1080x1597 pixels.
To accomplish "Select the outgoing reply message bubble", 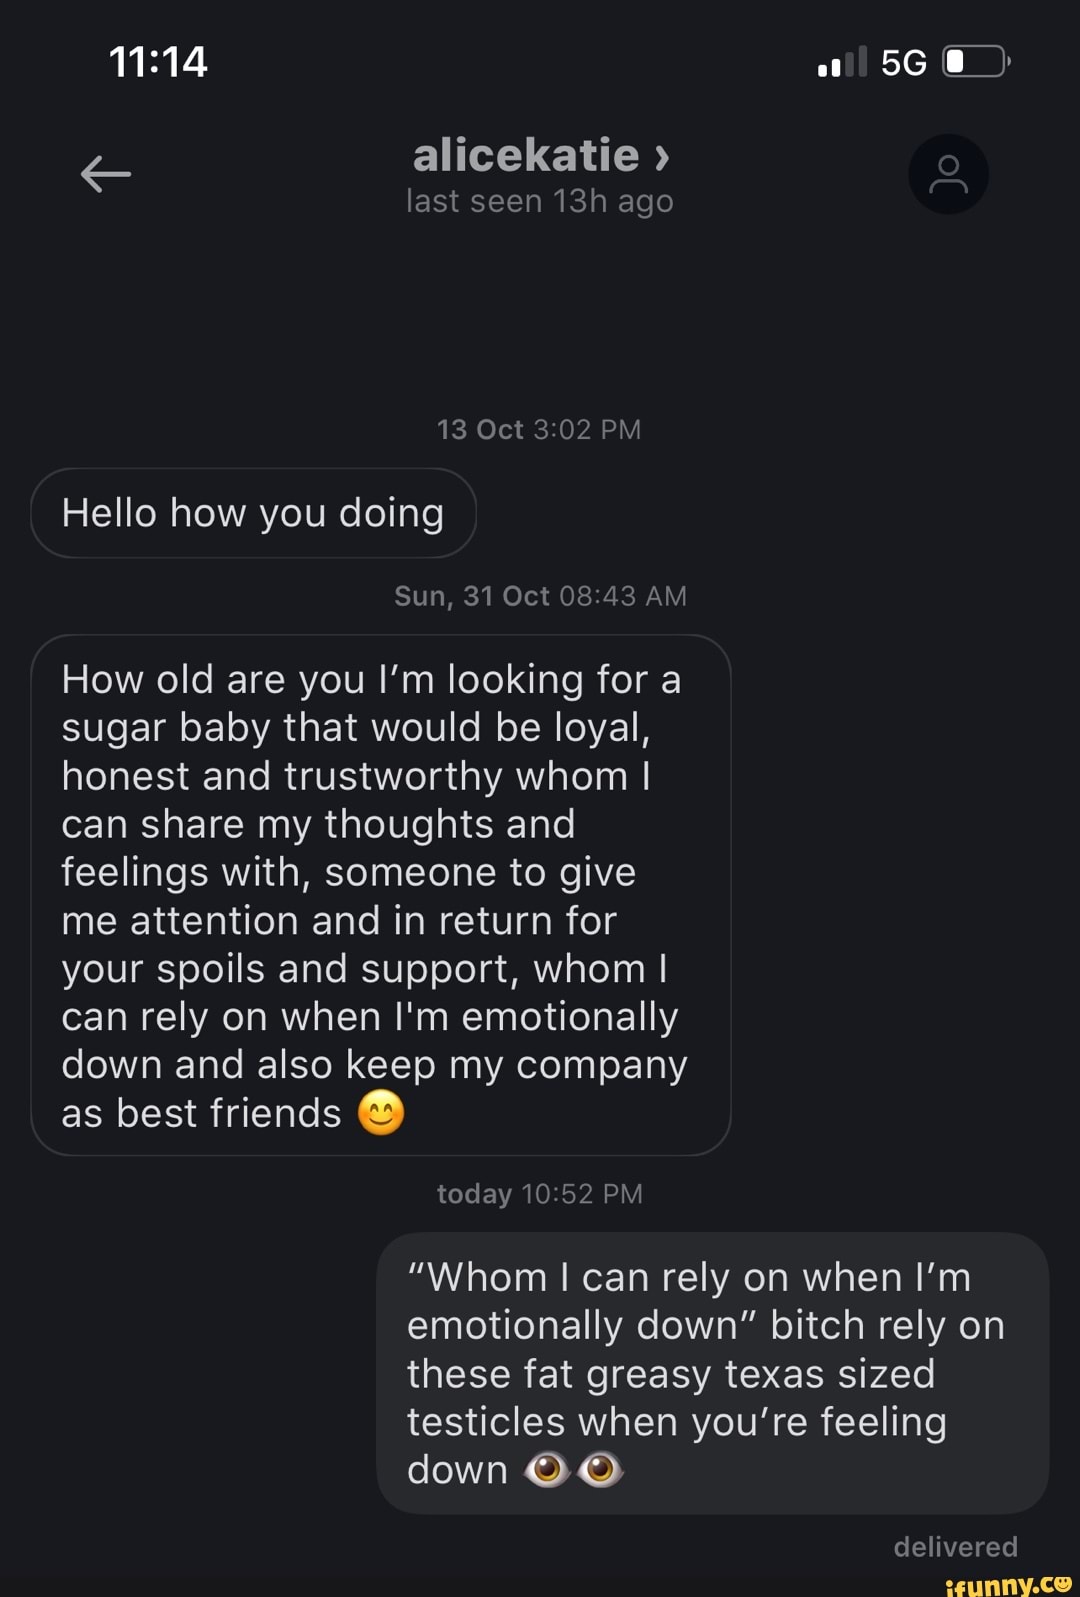I will (x=712, y=1372).
